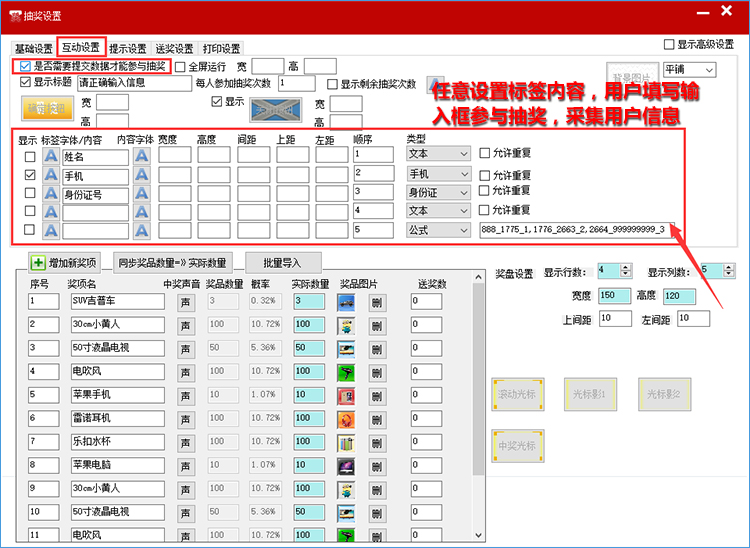Enable the 全屏运行 checkbox
This screenshot has width=750, height=548.
[181, 66]
